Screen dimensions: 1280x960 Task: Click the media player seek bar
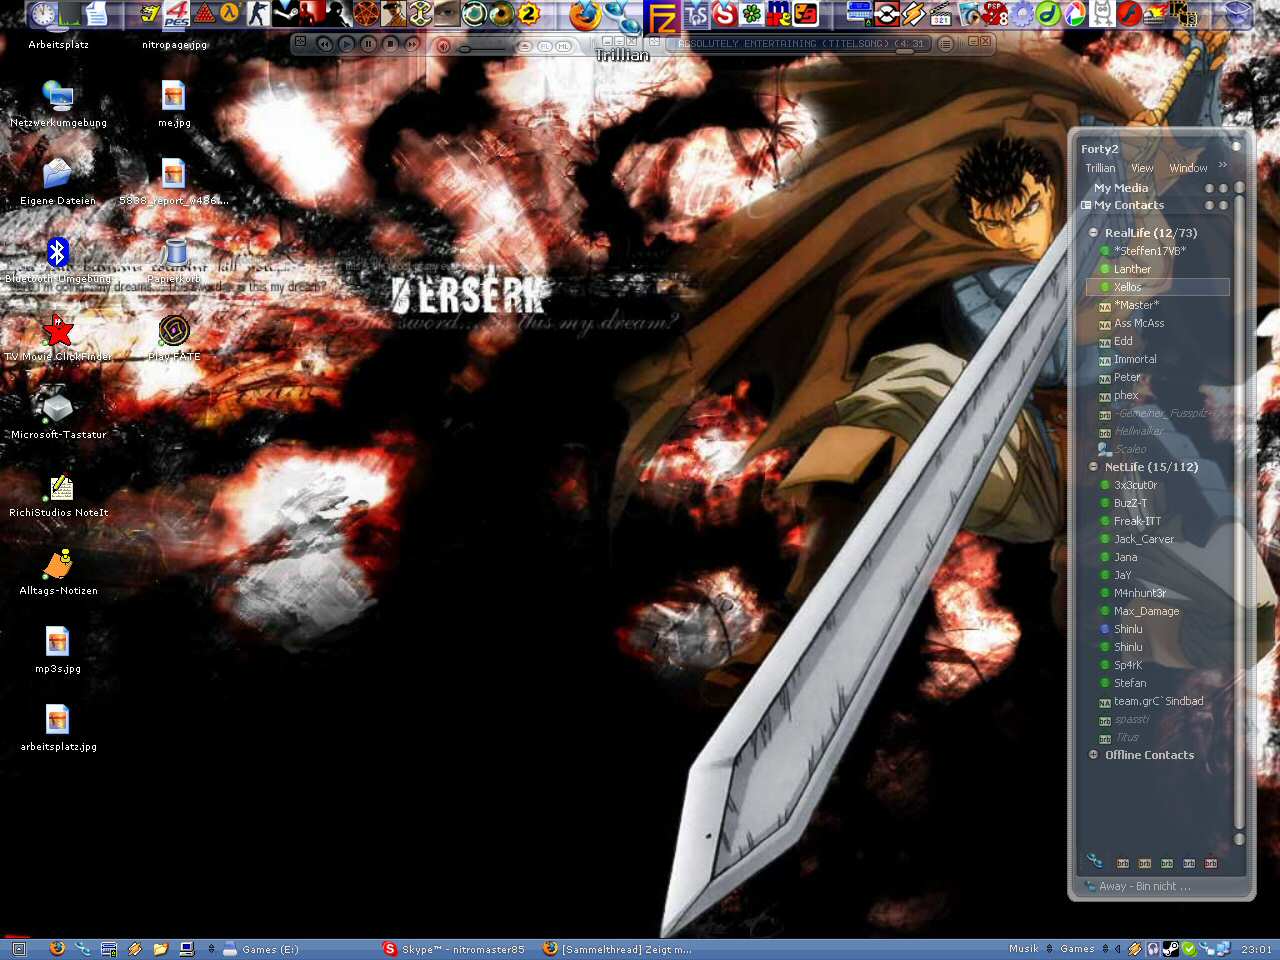click(800, 51)
